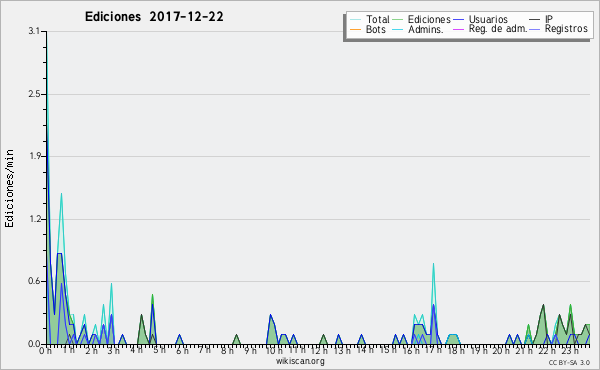Click the '19 h' x-axis label

point(479,351)
